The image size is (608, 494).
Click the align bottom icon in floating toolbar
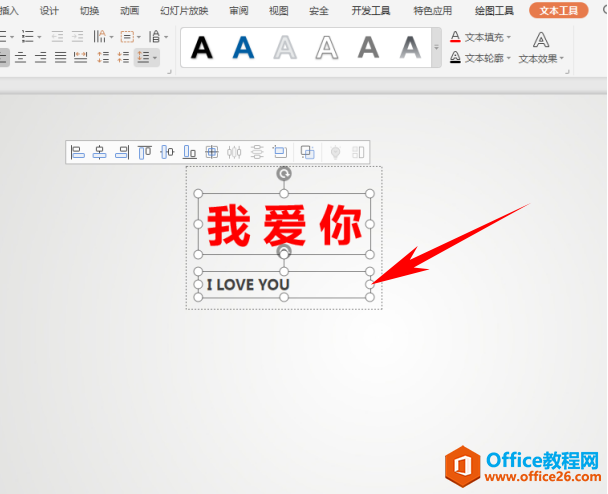click(x=189, y=152)
